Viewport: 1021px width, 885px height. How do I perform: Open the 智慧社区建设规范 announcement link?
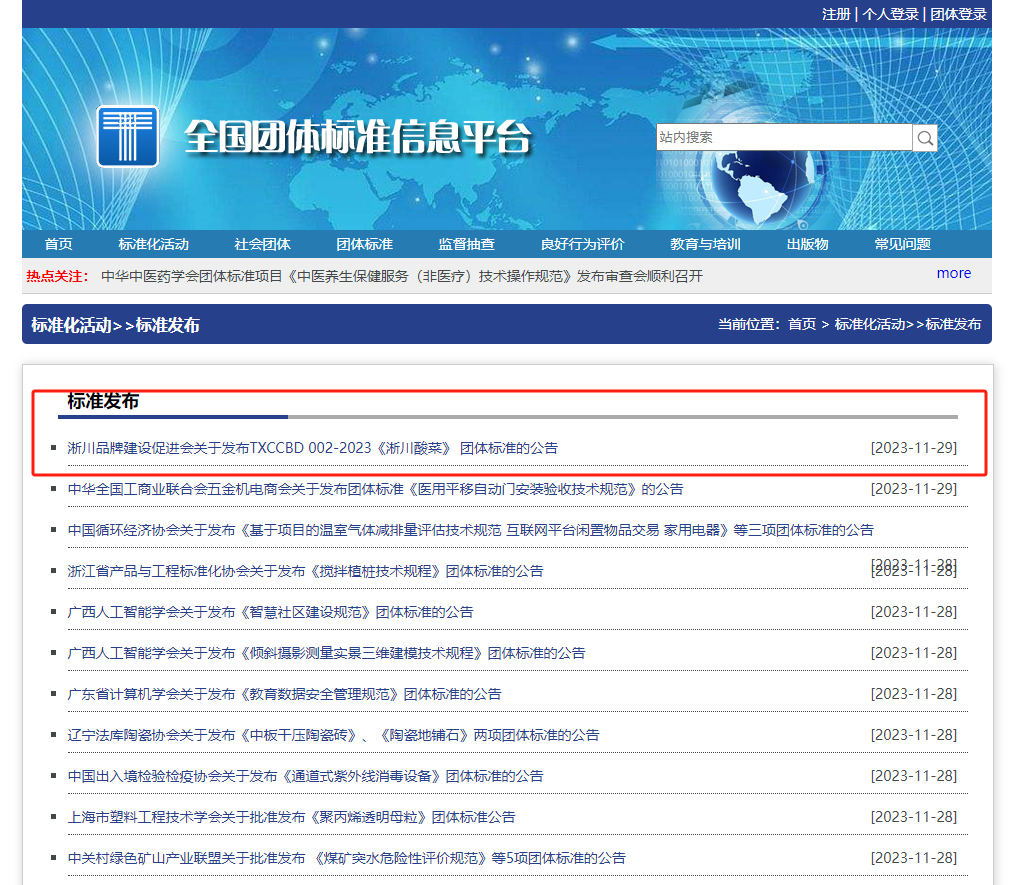point(270,612)
